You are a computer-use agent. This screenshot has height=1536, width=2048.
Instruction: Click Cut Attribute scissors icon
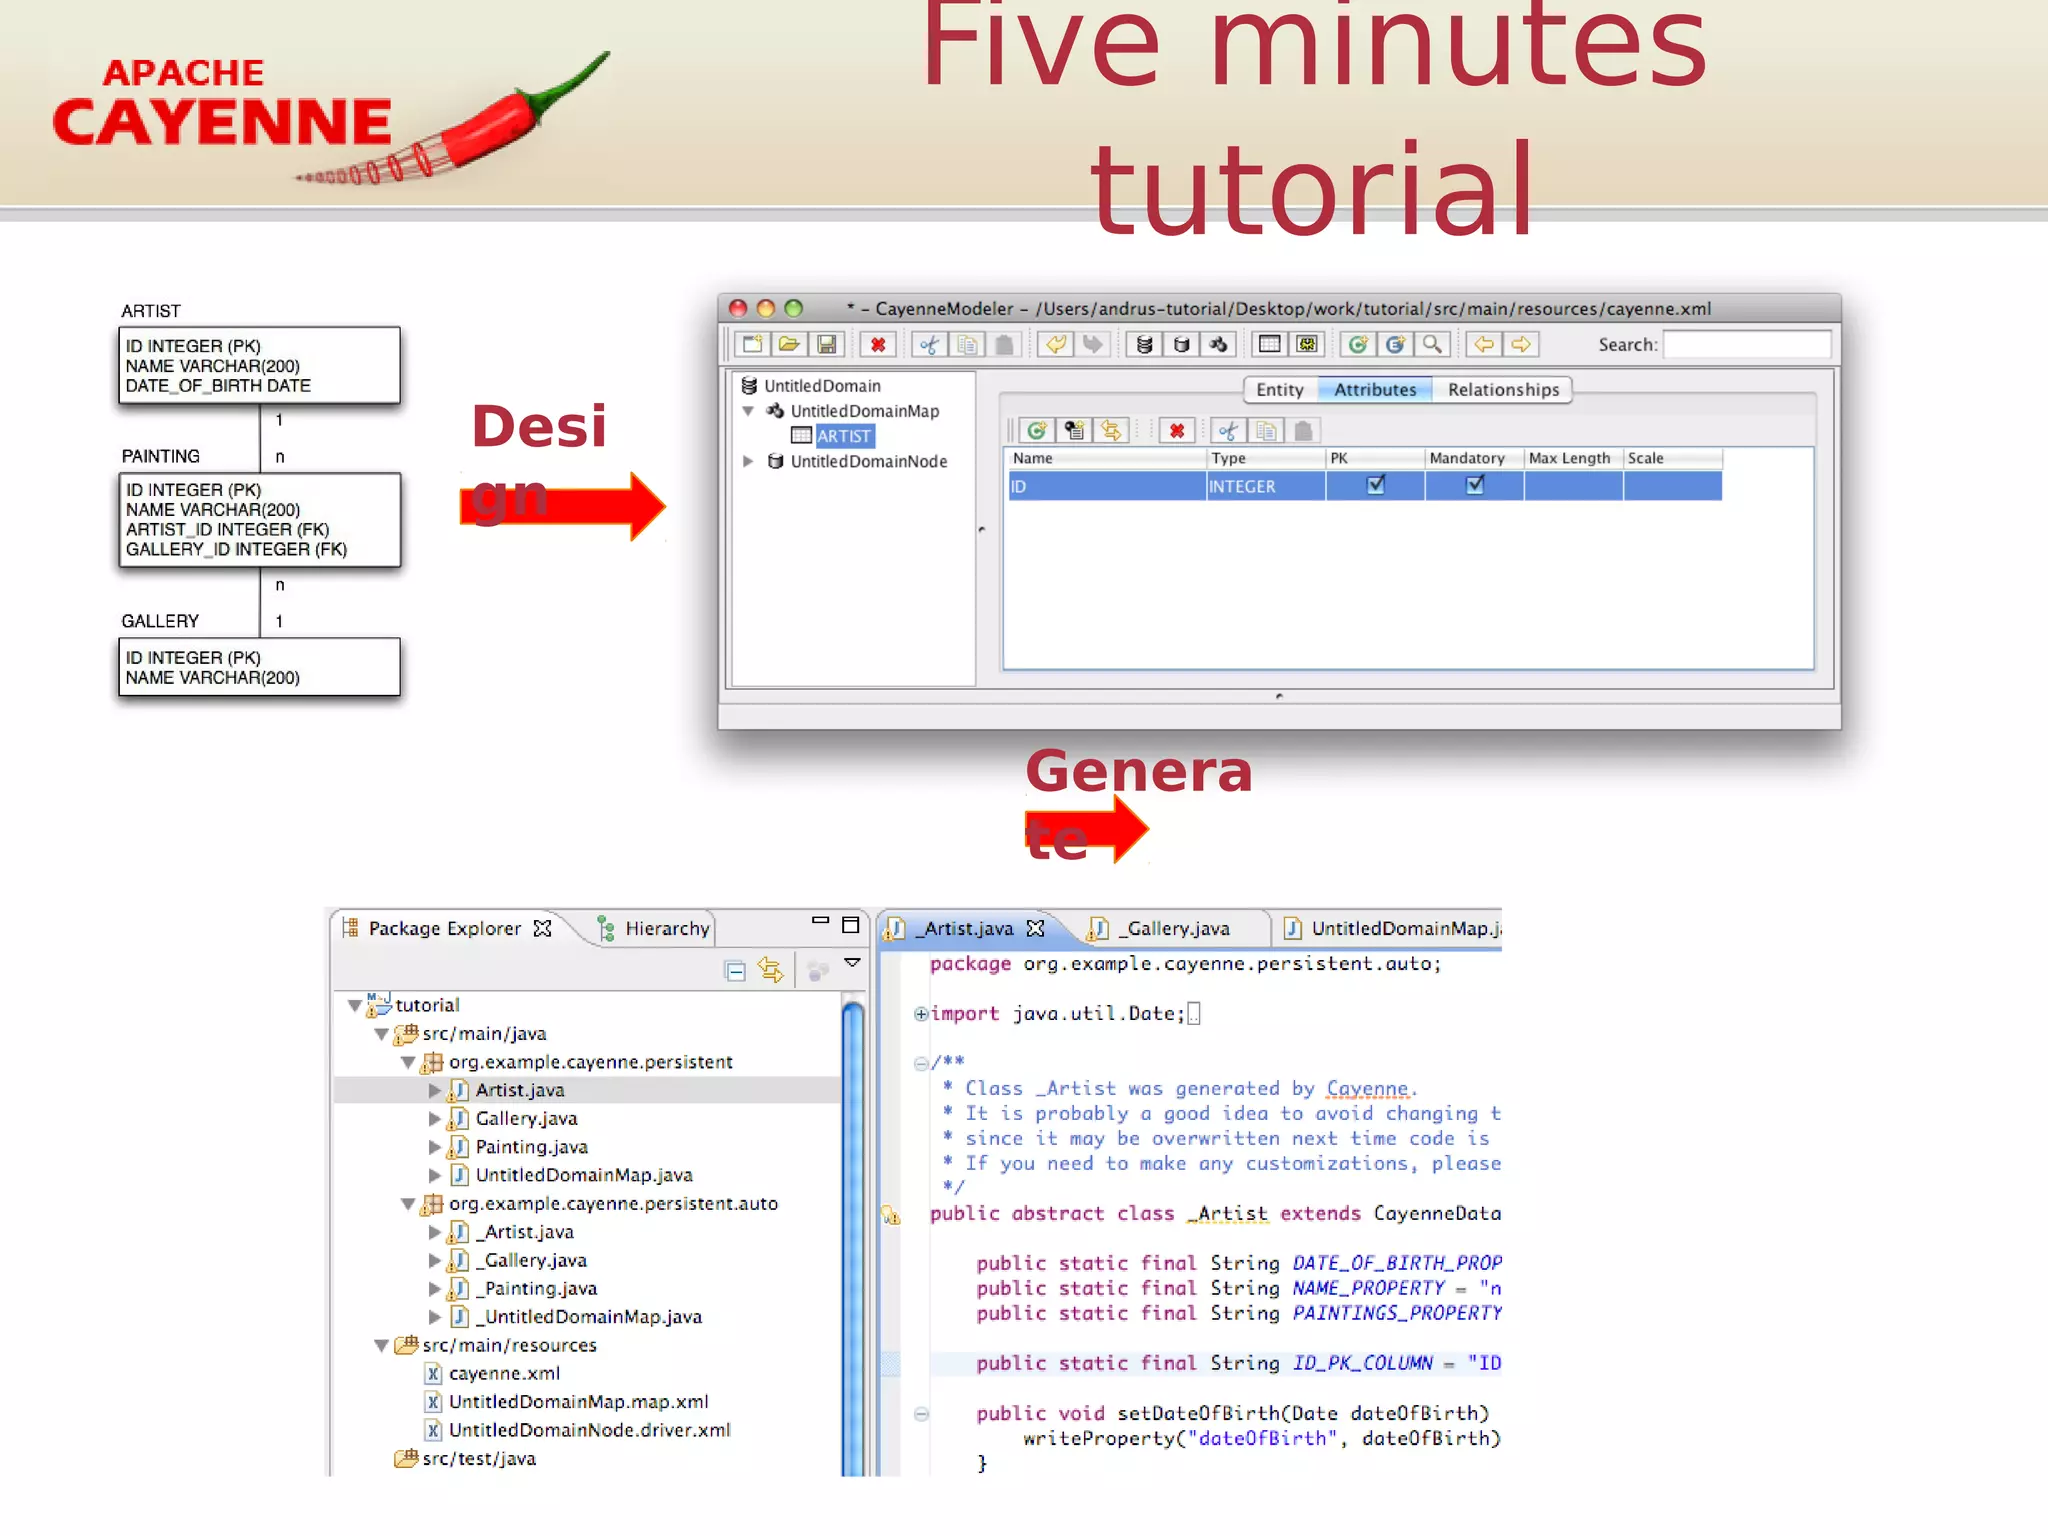coord(1228,431)
